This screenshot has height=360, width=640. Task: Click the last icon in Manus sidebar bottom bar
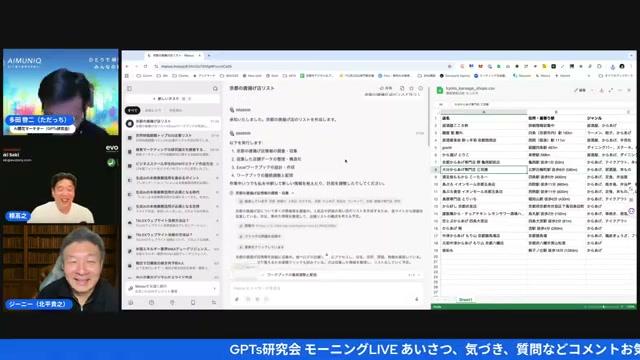point(213,302)
